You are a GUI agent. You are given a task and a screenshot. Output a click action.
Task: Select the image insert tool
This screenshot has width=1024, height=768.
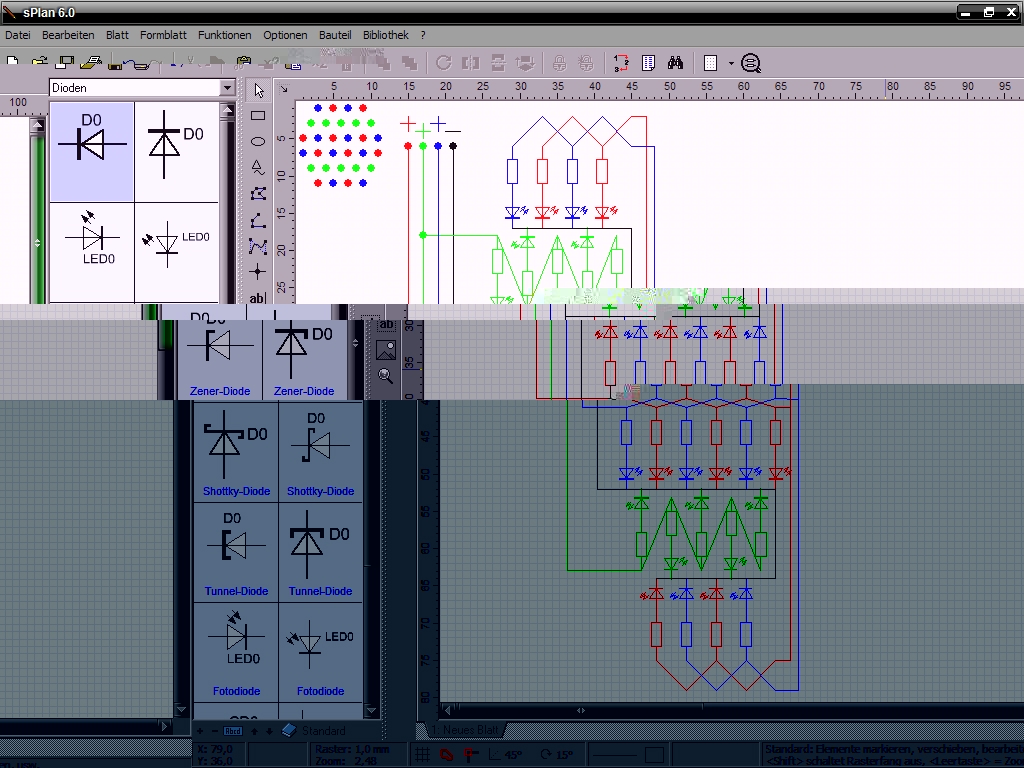click(x=386, y=350)
